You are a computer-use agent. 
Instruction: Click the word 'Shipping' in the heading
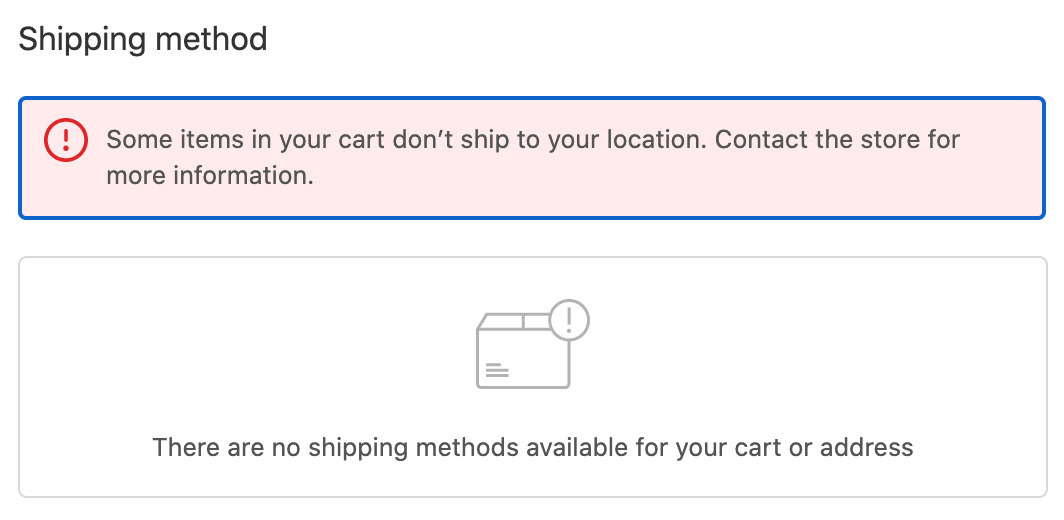tap(82, 39)
